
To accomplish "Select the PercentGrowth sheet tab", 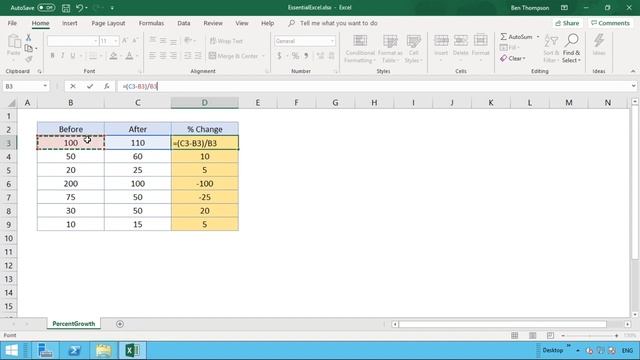I will pos(73,324).
